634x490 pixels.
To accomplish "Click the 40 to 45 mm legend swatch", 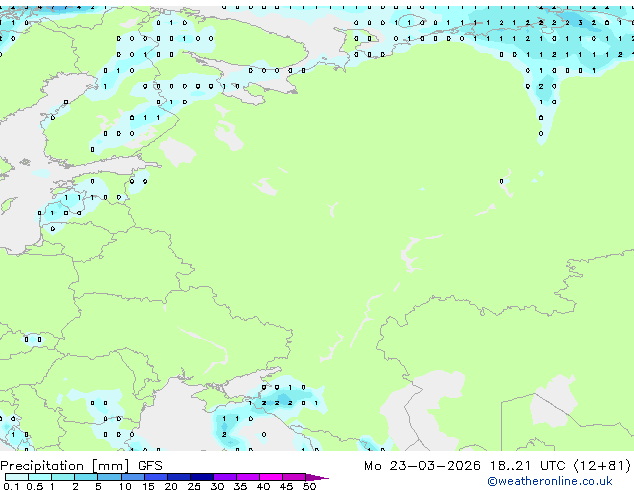I will 271,477.
